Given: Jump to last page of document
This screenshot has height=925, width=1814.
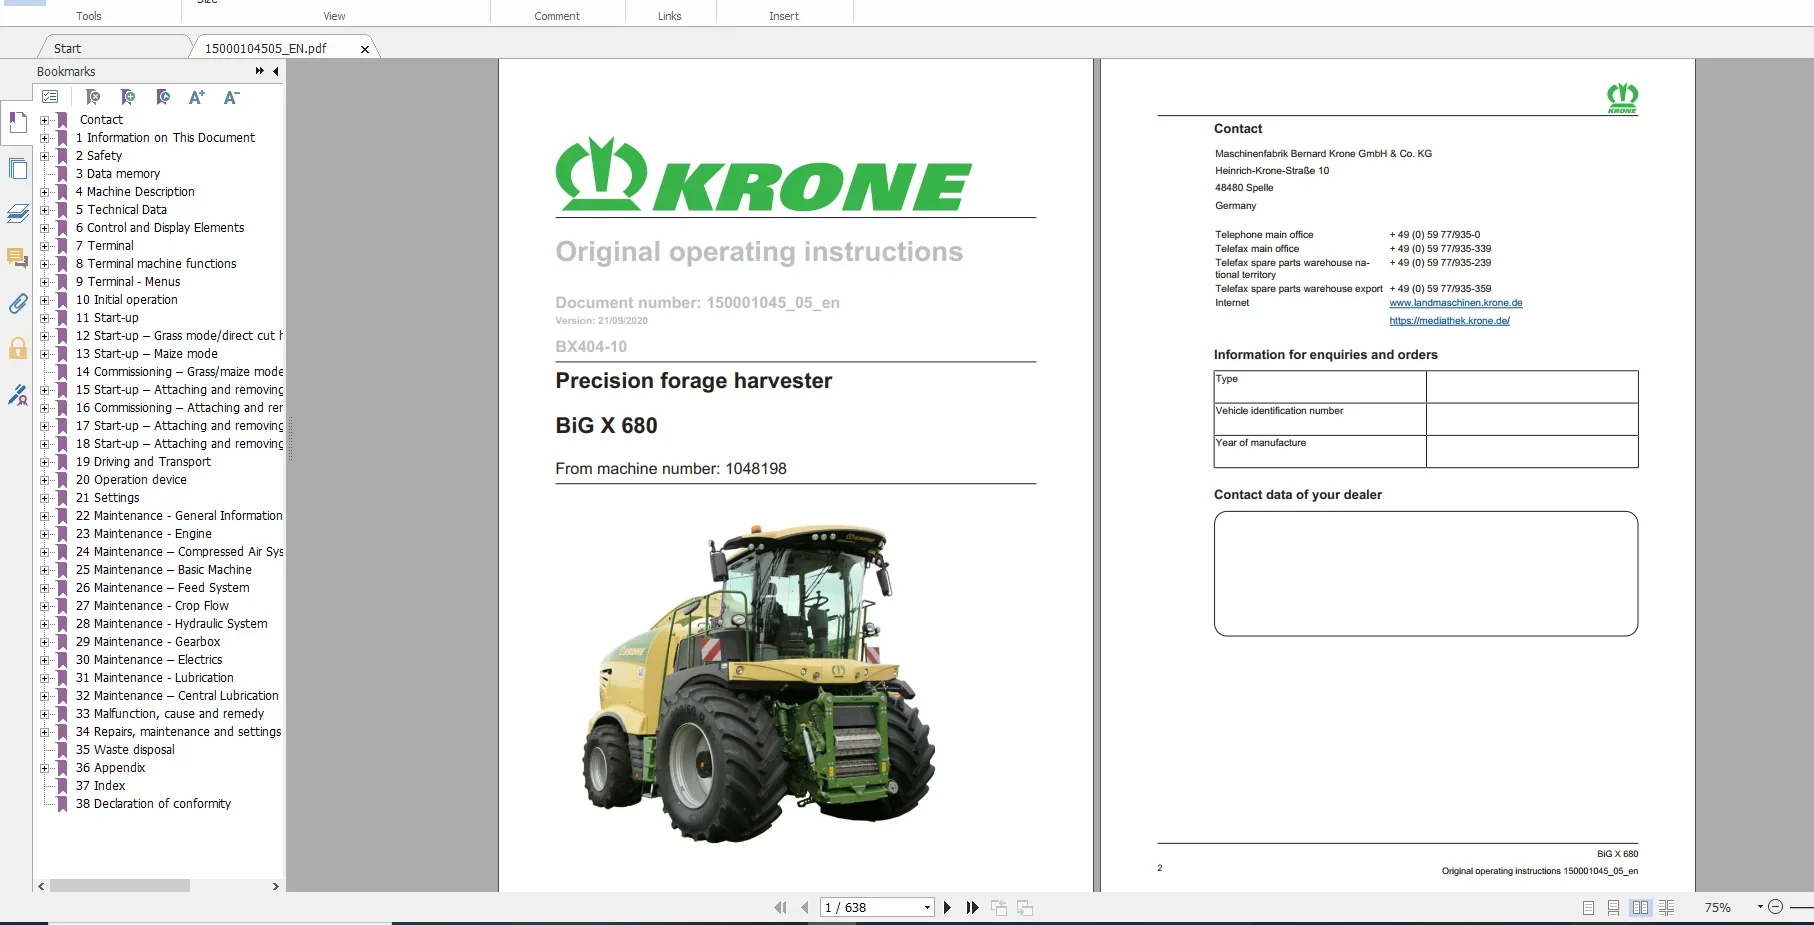Looking at the screenshot, I should point(972,907).
